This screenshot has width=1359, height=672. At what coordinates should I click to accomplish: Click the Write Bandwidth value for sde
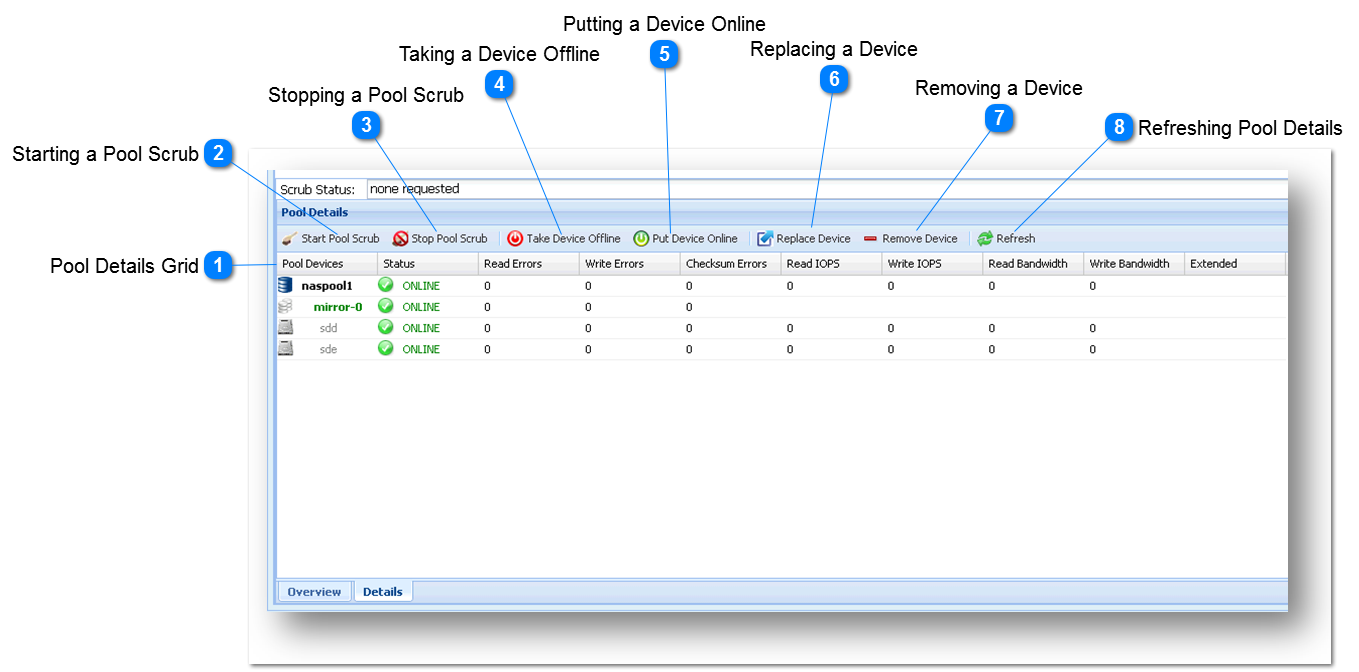pos(1093,349)
